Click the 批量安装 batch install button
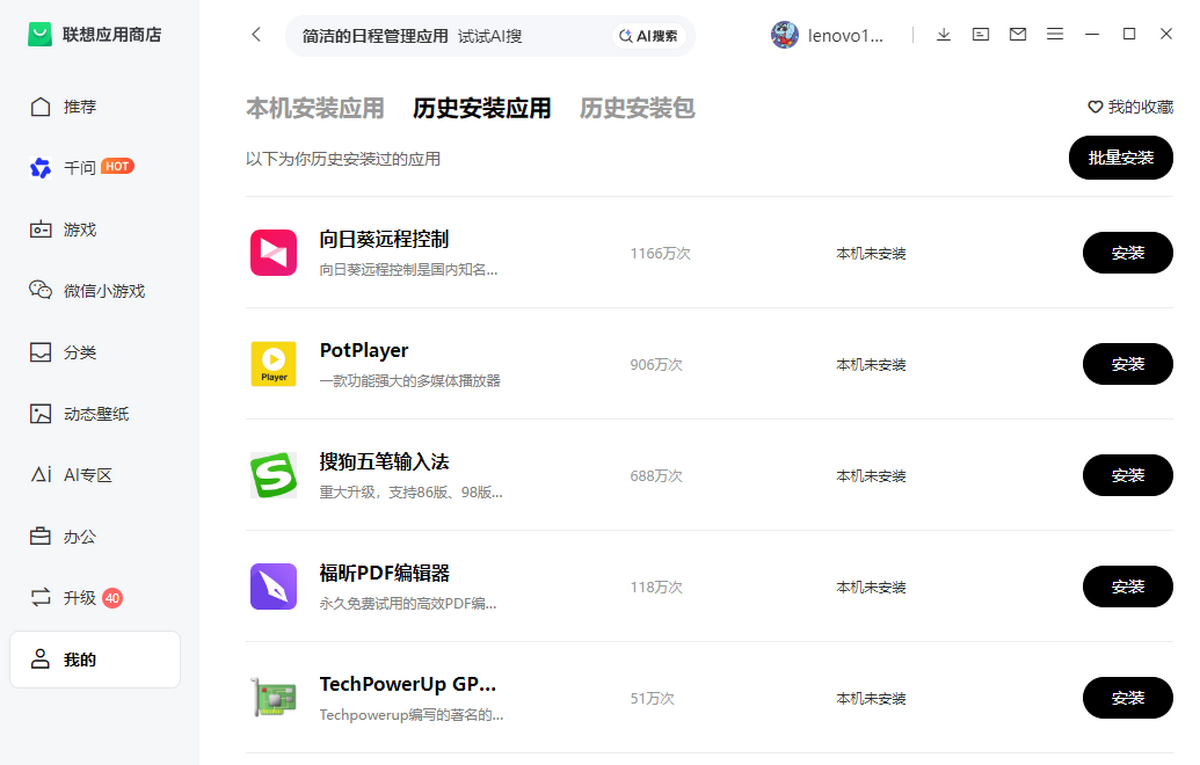Image resolution: width=1200 pixels, height=765 pixels. click(1121, 158)
